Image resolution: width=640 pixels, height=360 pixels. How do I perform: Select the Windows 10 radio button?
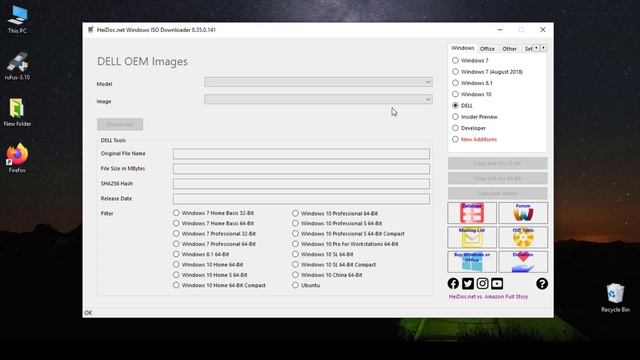[x=455, y=94]
